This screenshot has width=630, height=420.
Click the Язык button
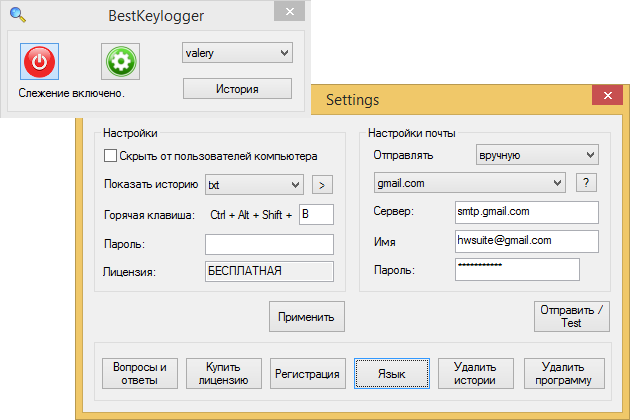tap(392, 373)
